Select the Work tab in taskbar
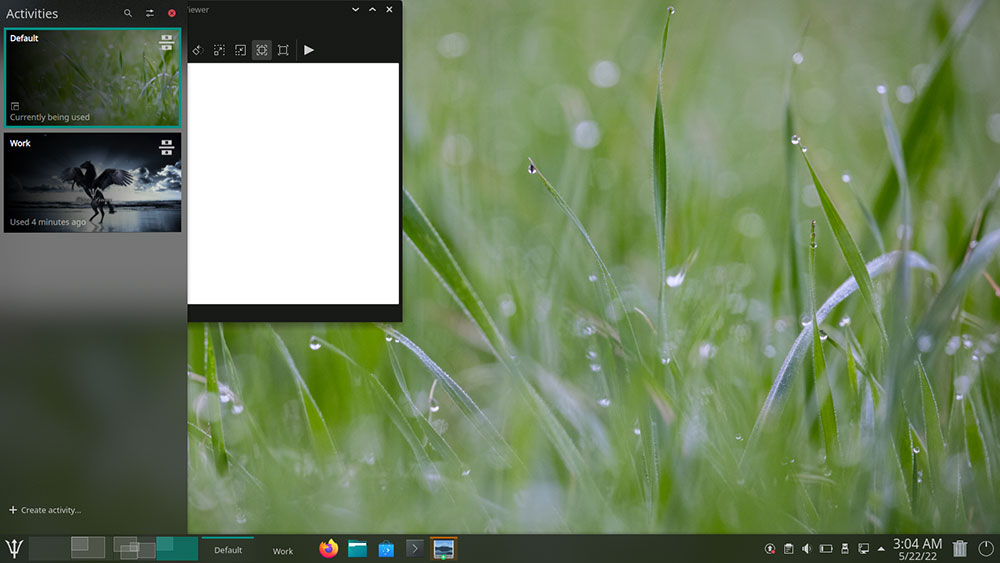Image resolution: width=1000 pixels, height=563 pixels. pyautogui.click(x=283, y=551)
